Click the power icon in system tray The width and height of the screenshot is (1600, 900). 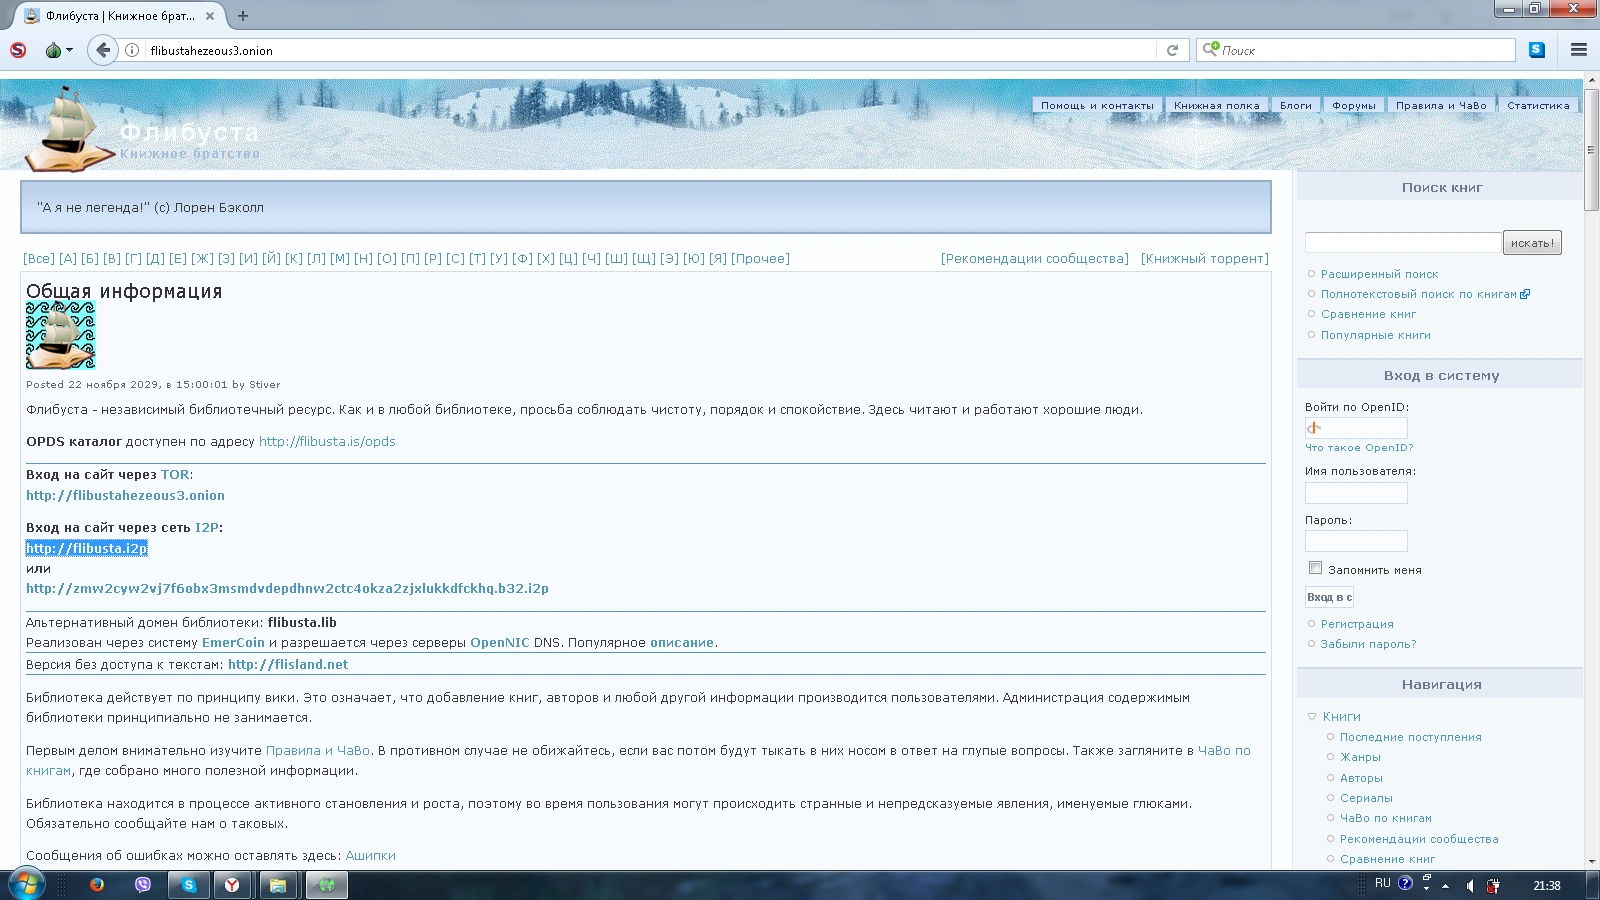point(1493,885)
